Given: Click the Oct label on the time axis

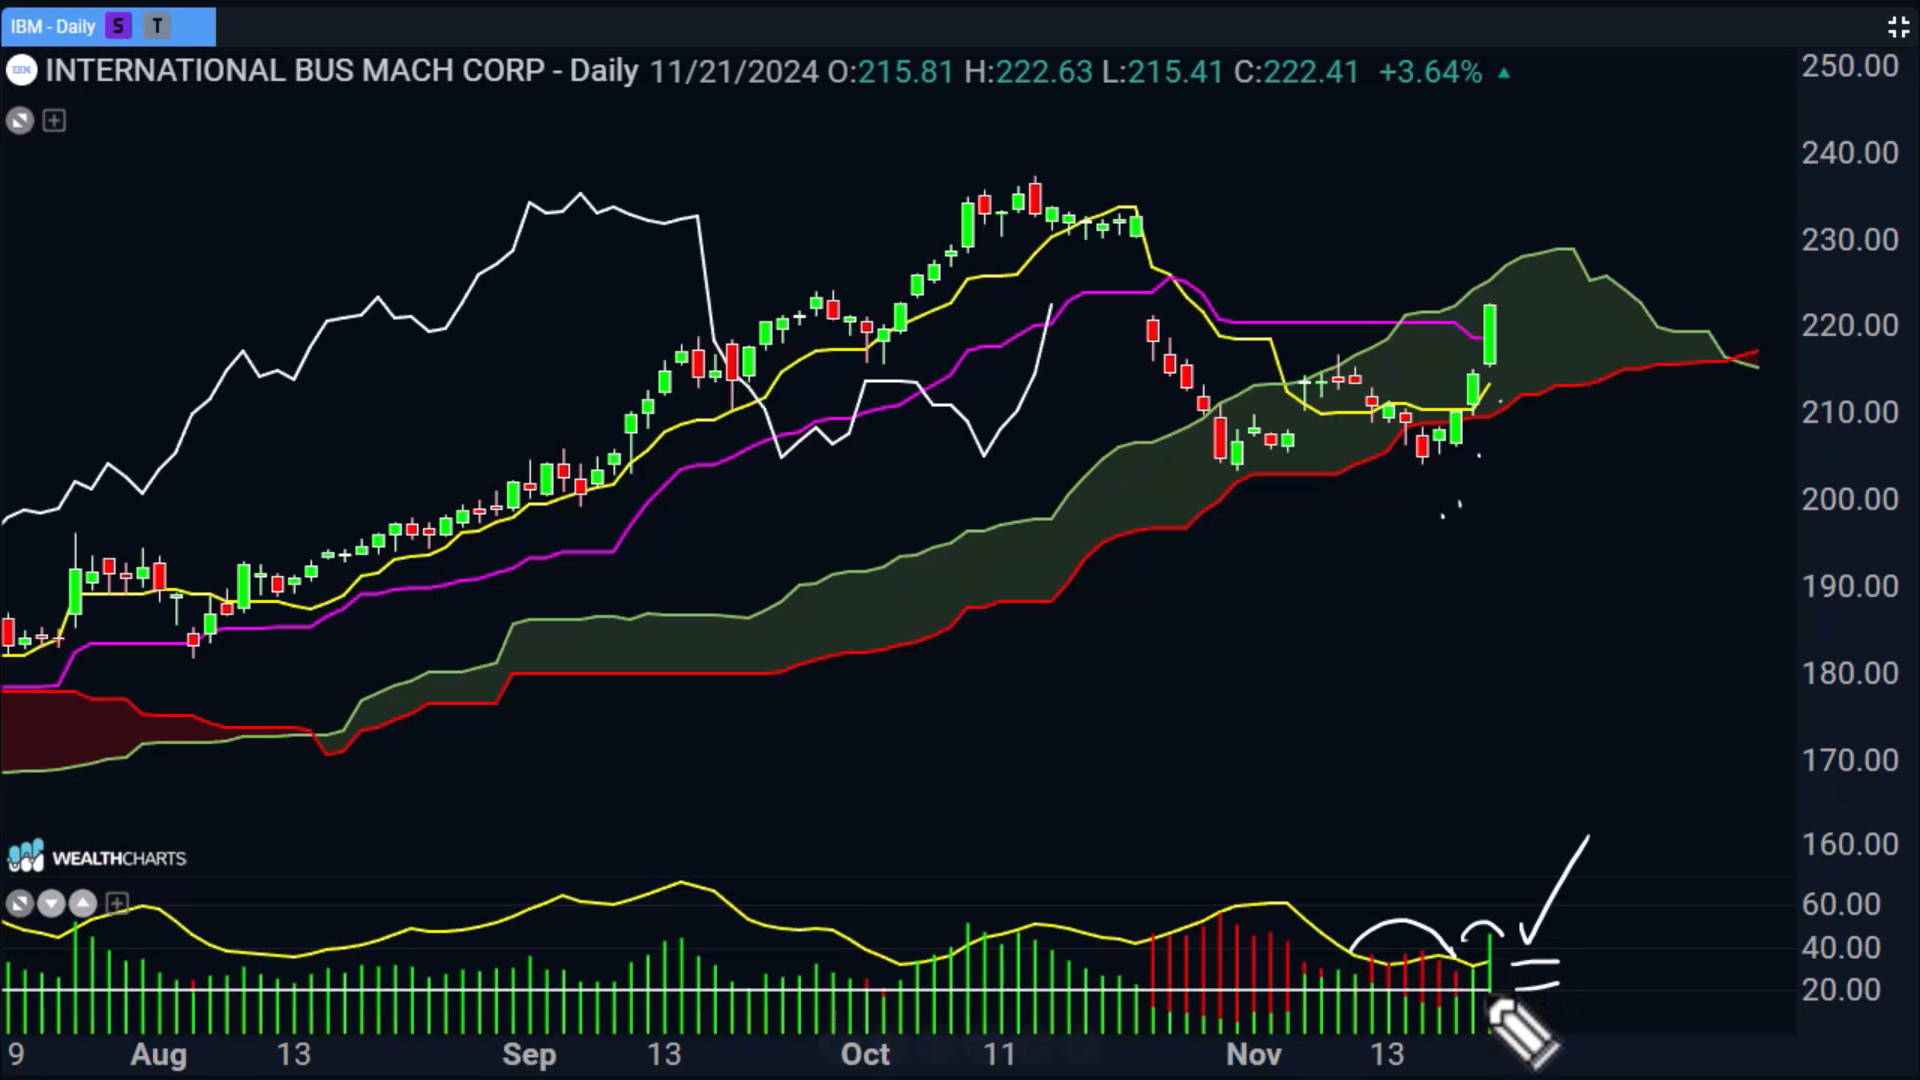Looking at the screenshot, I should (x=865, y=1055).
